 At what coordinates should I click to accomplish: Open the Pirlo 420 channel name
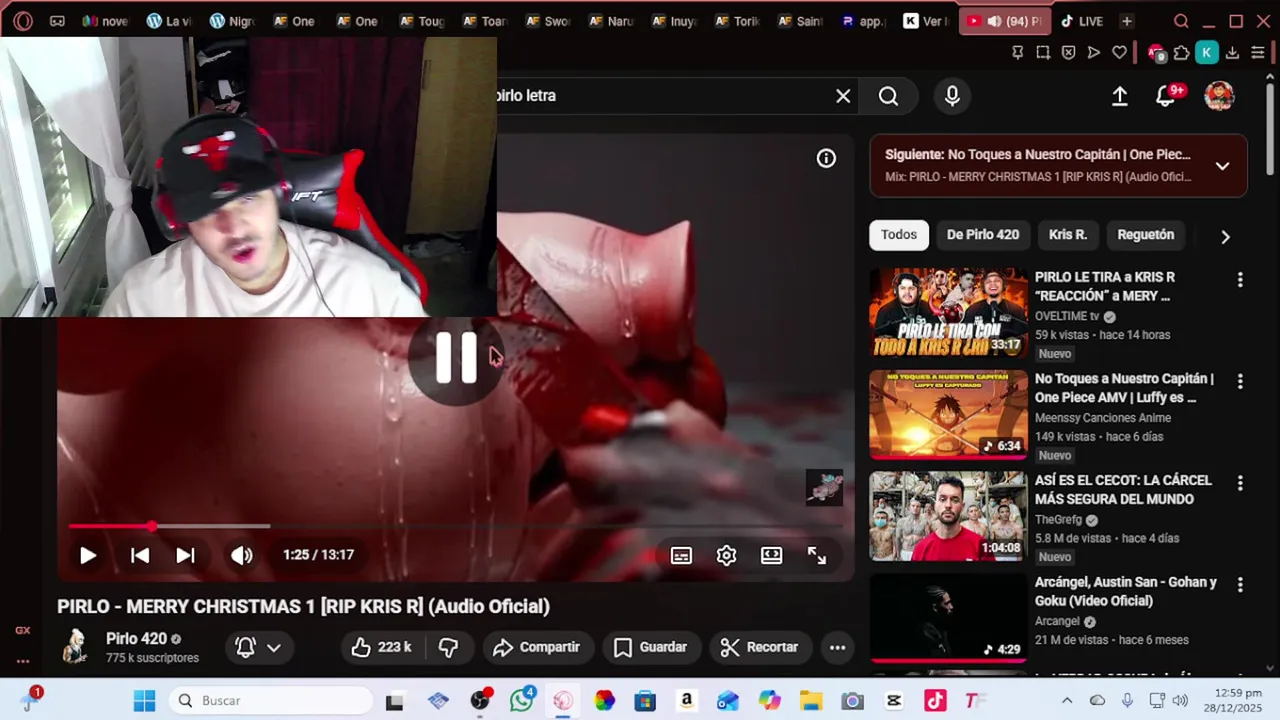click(x=136, y=639)
